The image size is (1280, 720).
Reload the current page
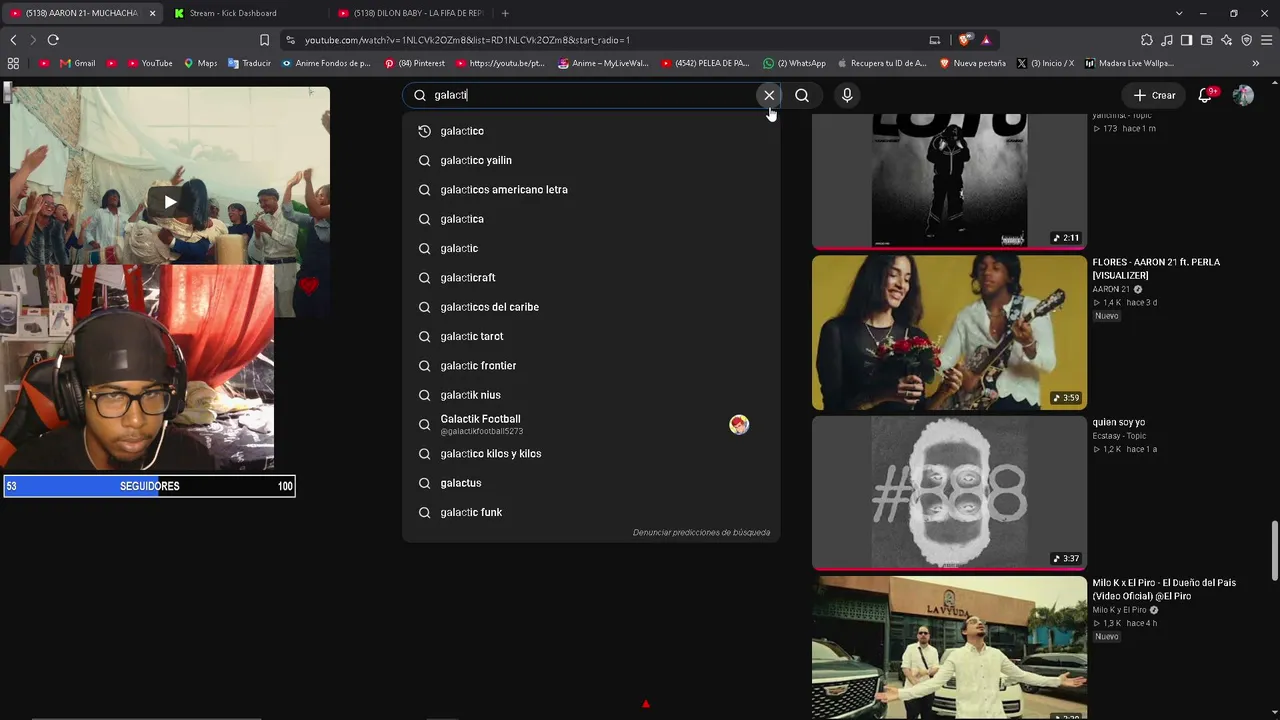(53, 40)
